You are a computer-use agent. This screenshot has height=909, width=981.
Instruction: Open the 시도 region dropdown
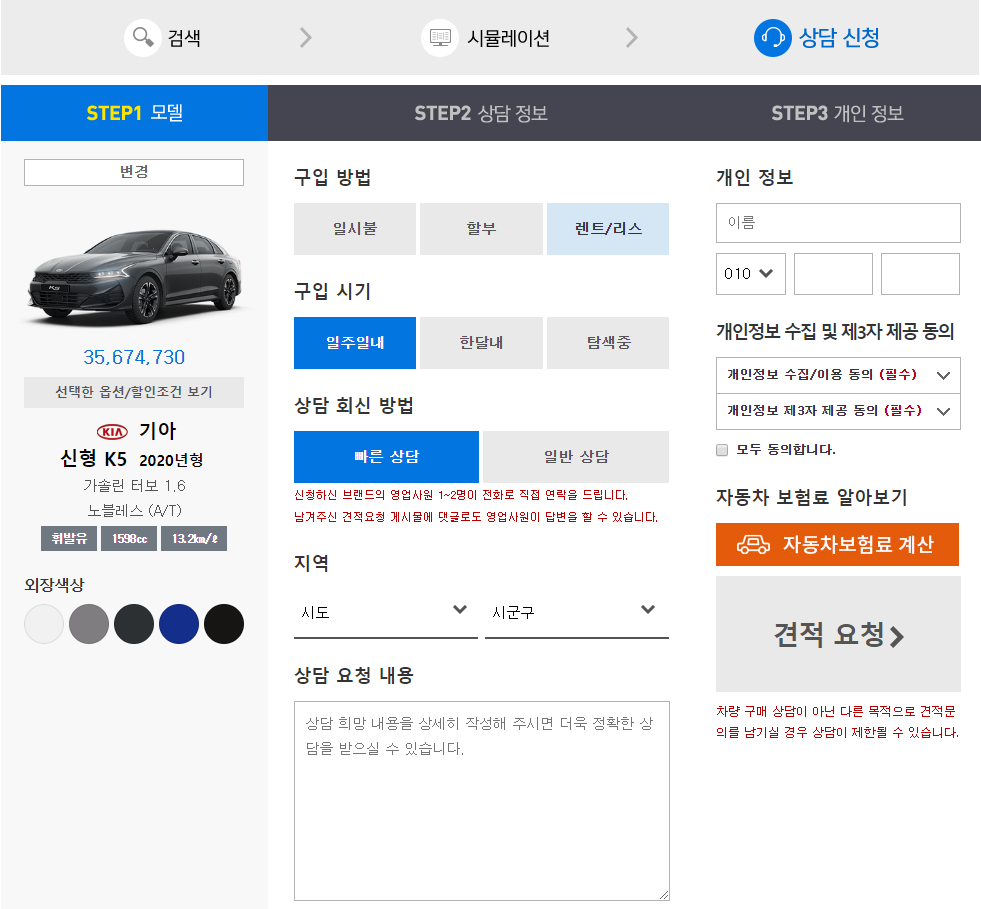[x=386, y=612]
